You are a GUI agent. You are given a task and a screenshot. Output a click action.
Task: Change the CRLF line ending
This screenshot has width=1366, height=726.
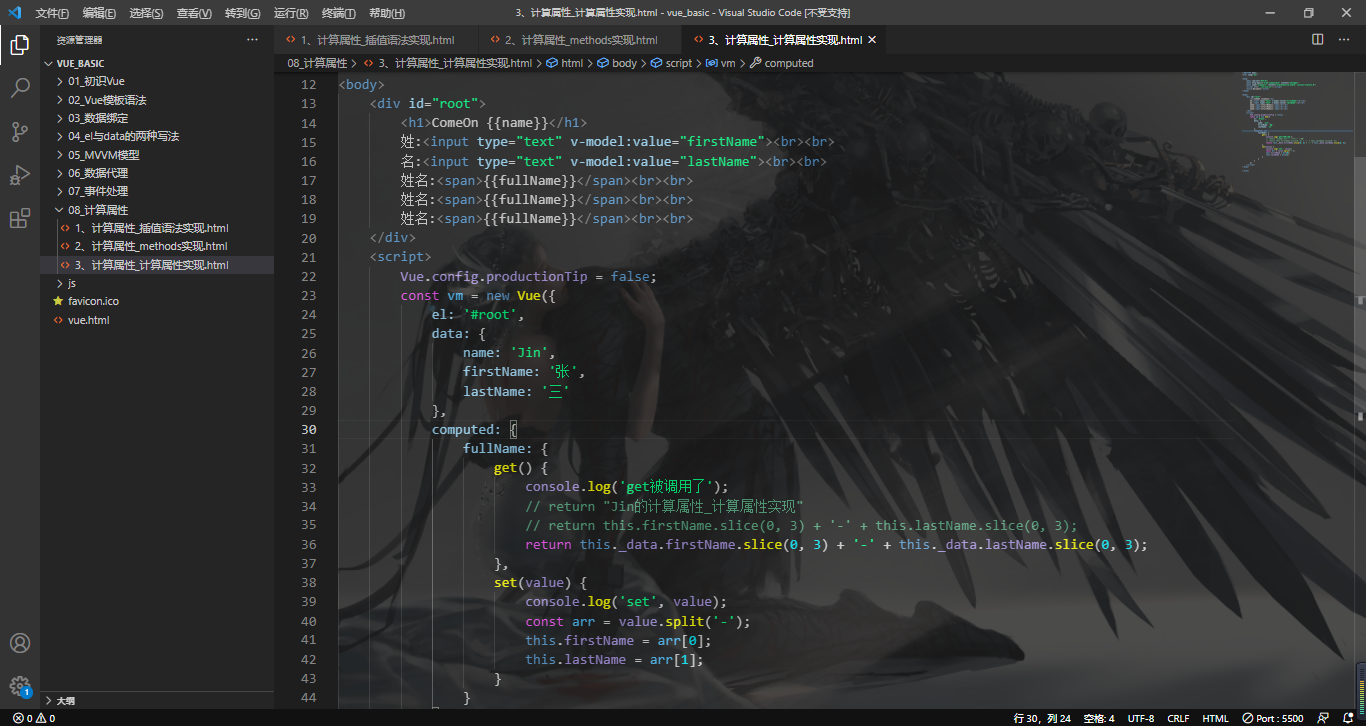click(x=1178, y=718)
